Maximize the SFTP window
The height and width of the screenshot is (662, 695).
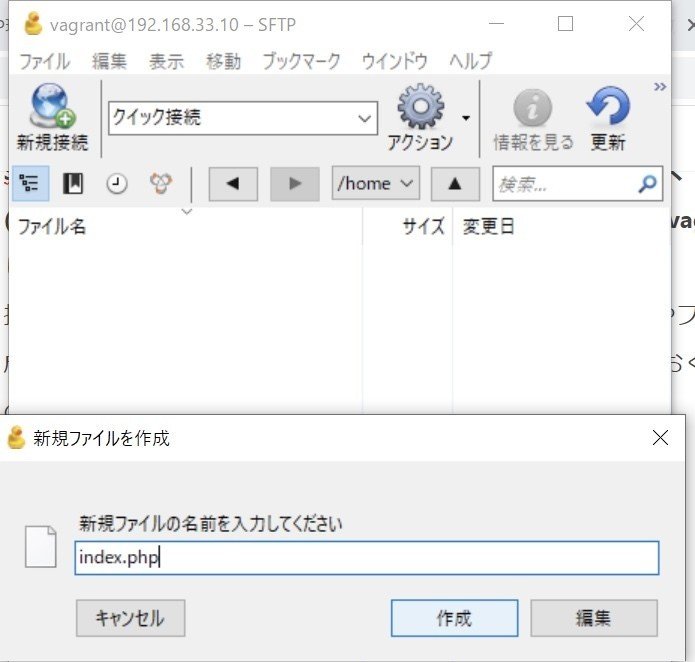coord(565,23)
